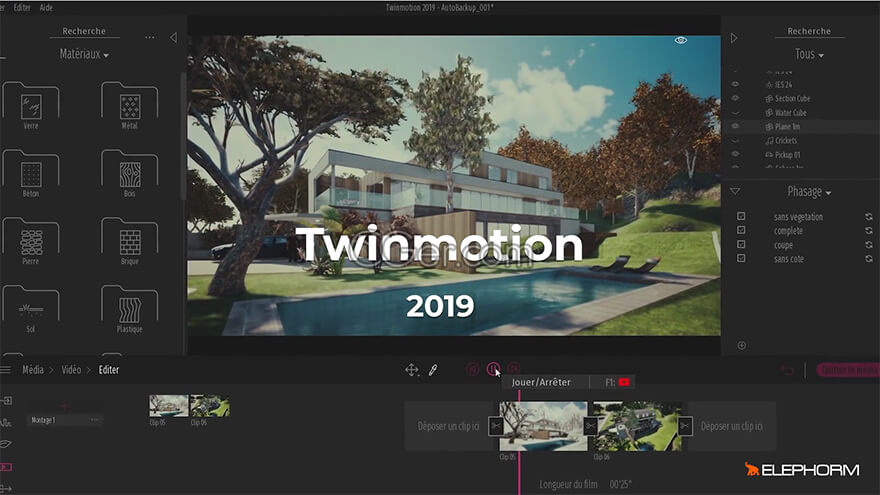The width and height of the screenshot is (880, 495).
Task: Show the hidden Crickets sound
Action: click(x=735, y=141)
